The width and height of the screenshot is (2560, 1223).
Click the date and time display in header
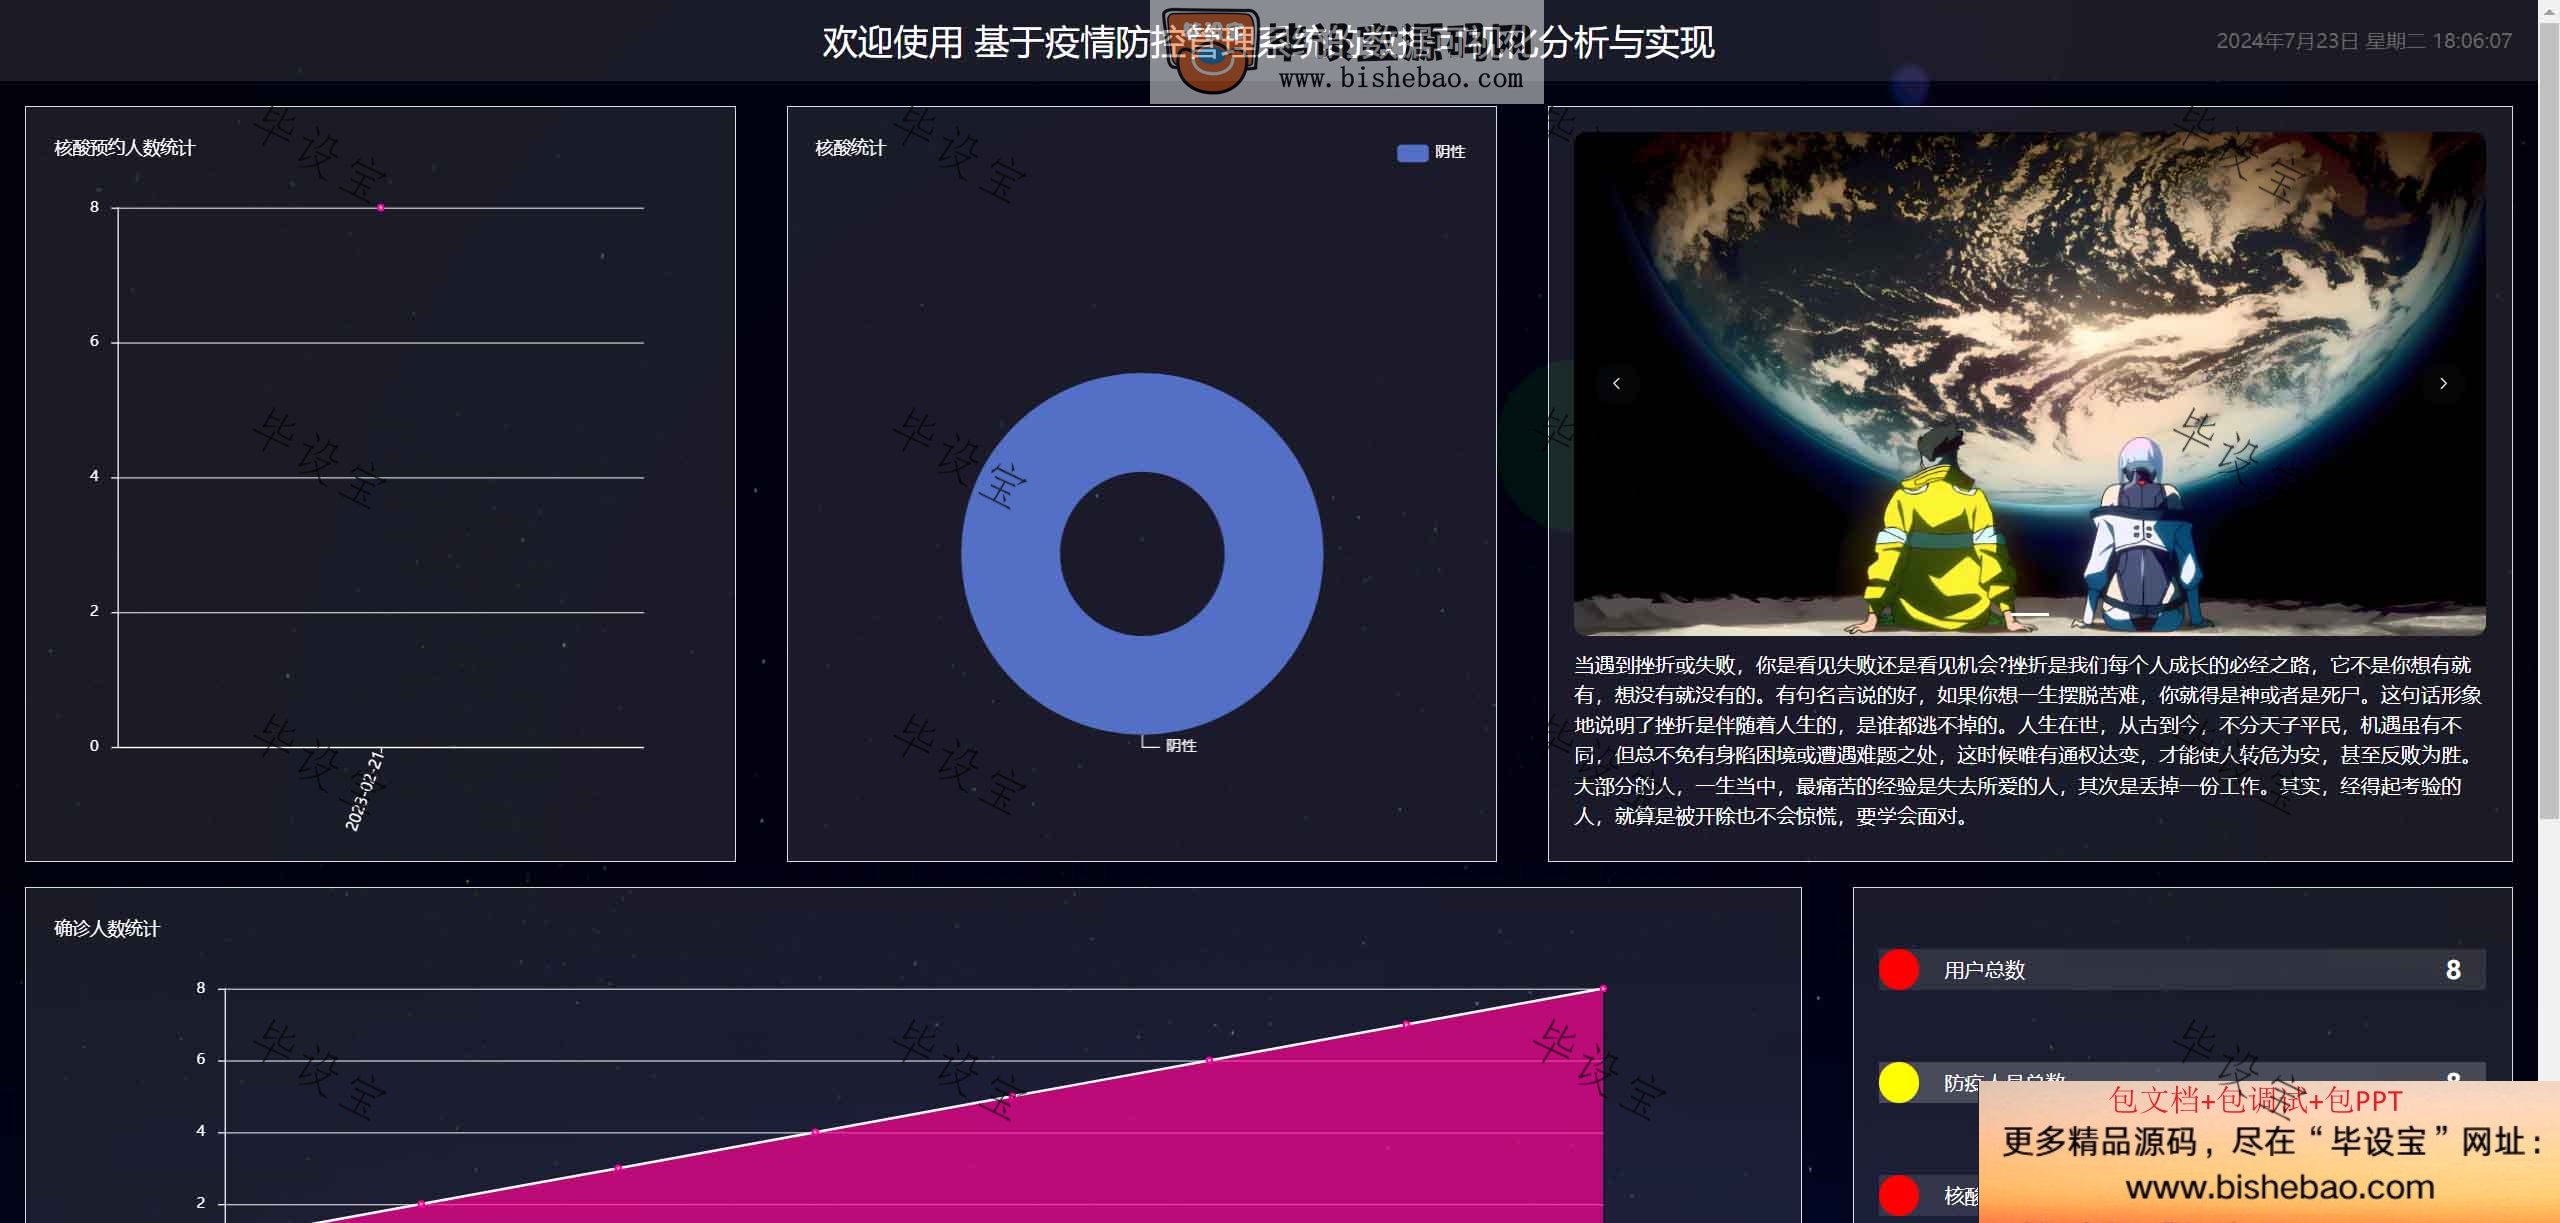[2363, 41]
